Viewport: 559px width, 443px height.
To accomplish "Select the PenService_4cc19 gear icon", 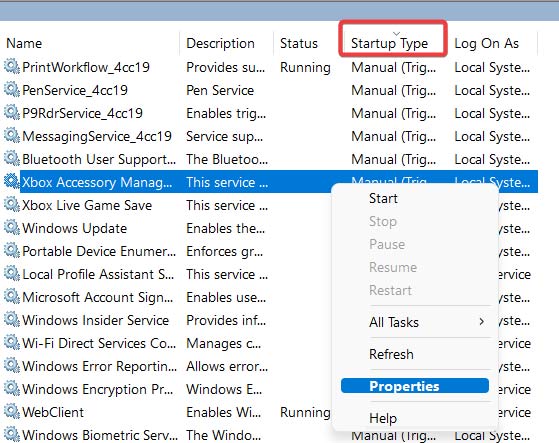I will tap(12, 89).
